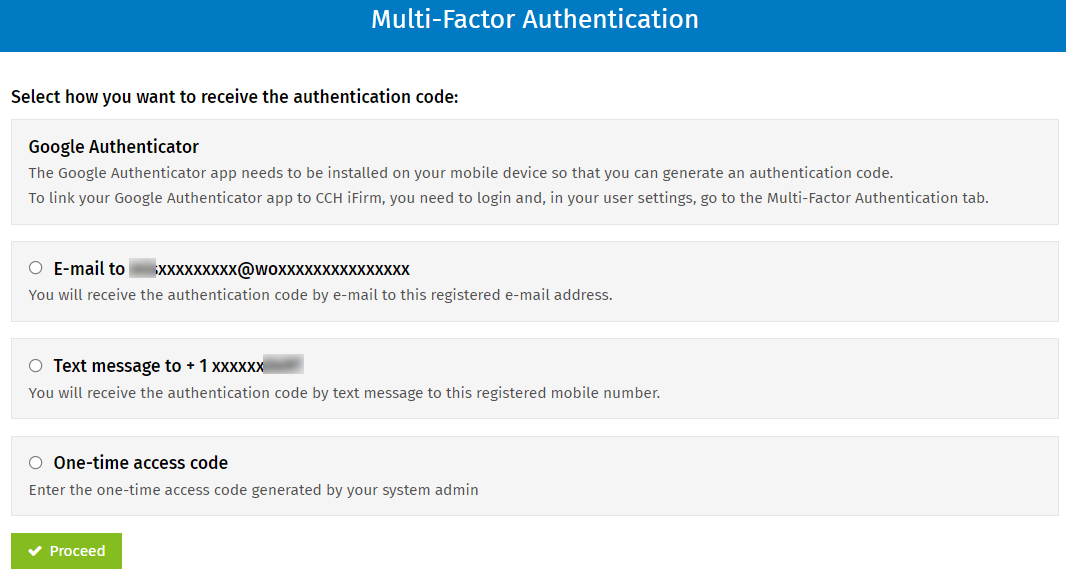
Task: Click the registered e-mail address description text
Action: pos(320,295)
